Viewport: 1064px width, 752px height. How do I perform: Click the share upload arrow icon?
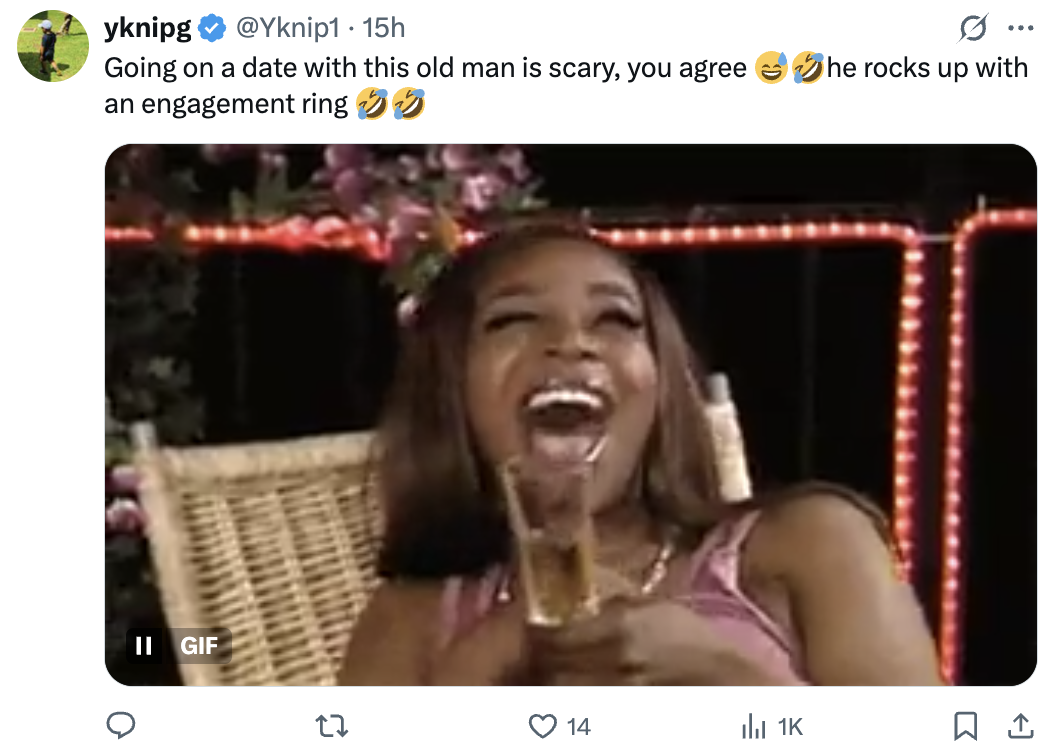tap(1019, 726)
